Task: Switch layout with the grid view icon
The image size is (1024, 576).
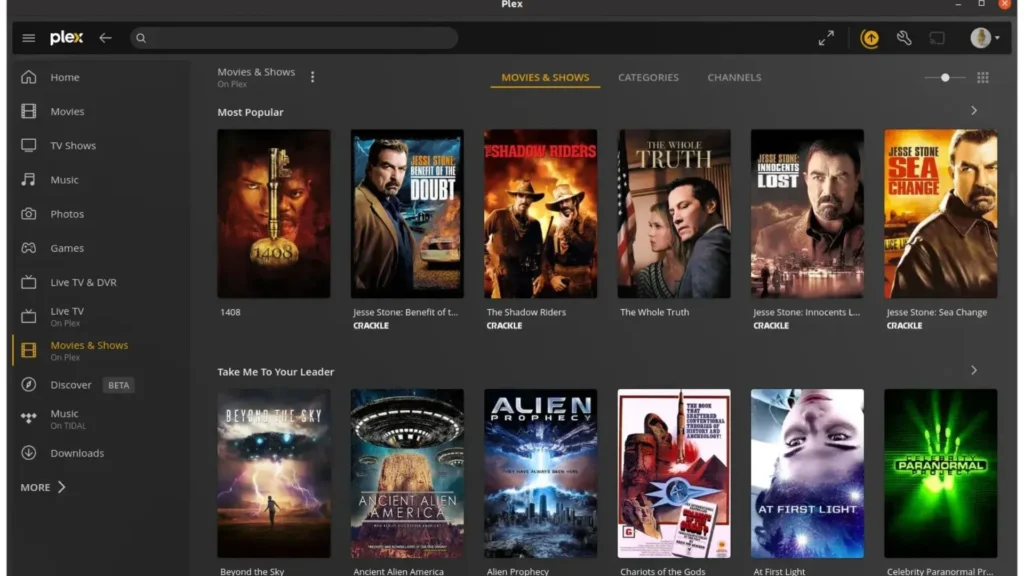Action: [982, 77]
